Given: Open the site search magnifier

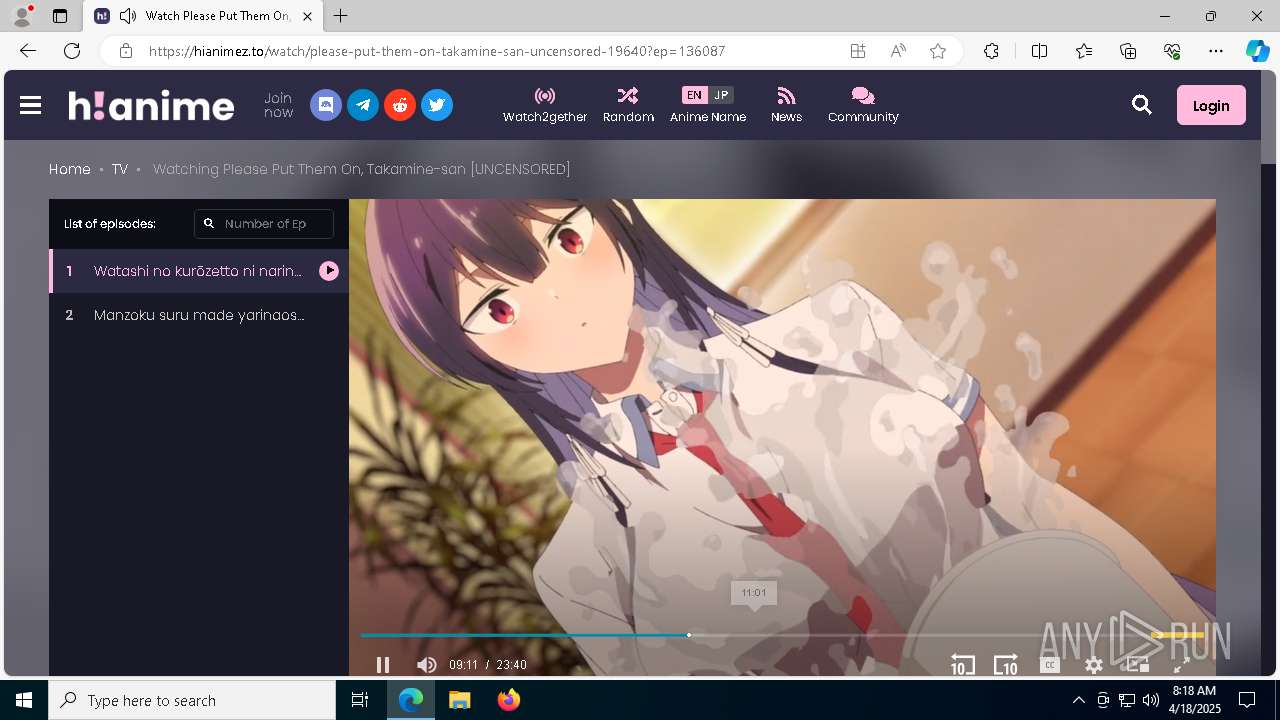Looking at the screenshot, I should pyautogui.click(x=1142, y=105).
